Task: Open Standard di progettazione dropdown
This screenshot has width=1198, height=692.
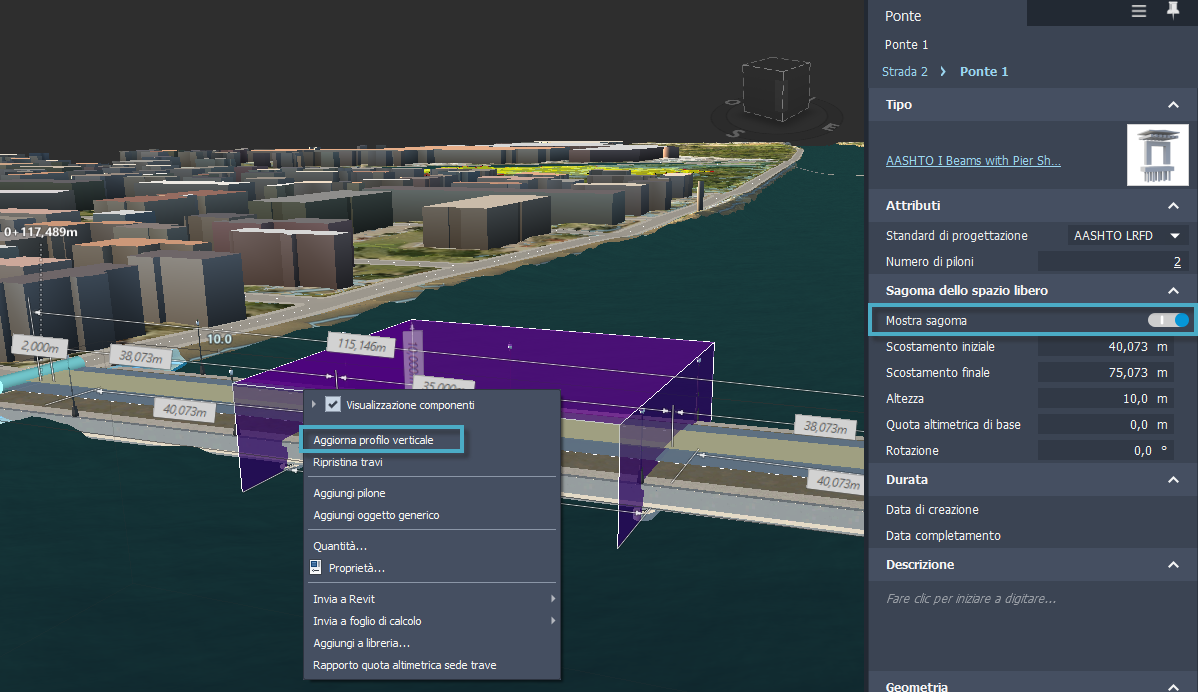Action: tap(1127, 236)
